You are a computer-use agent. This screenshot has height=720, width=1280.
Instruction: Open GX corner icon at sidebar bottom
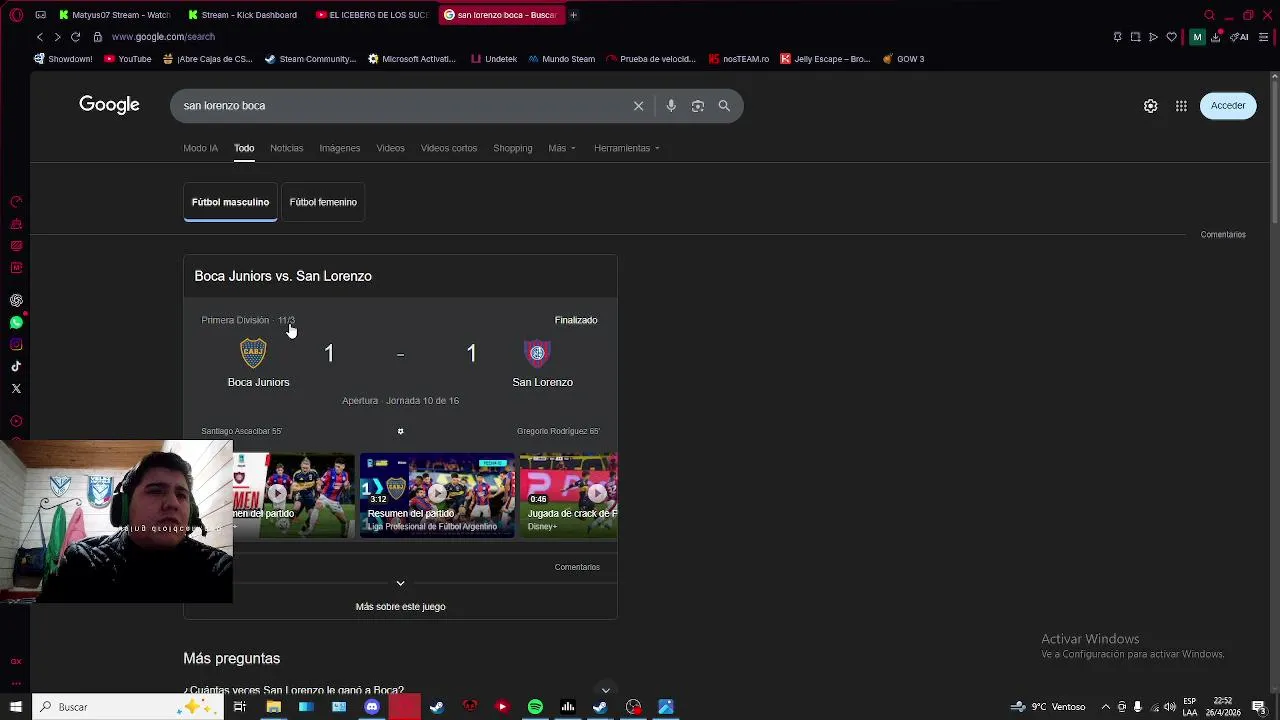16,661
